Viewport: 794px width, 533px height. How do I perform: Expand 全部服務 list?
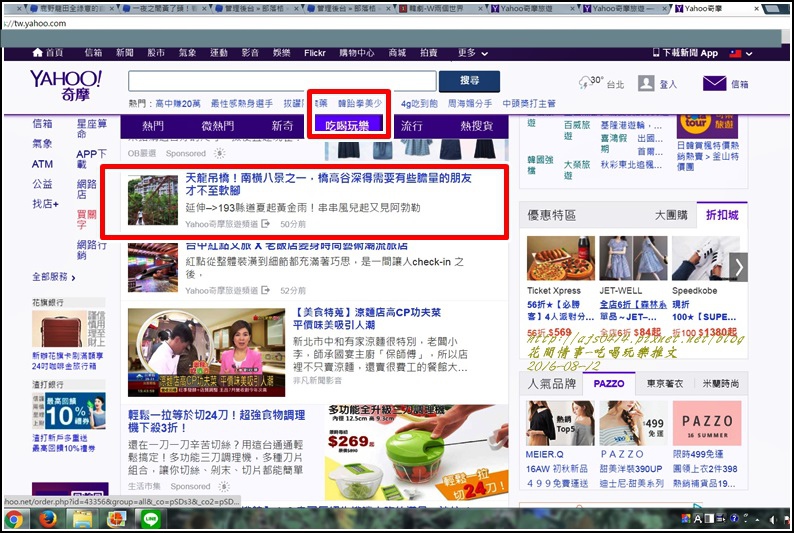(54, 277)
